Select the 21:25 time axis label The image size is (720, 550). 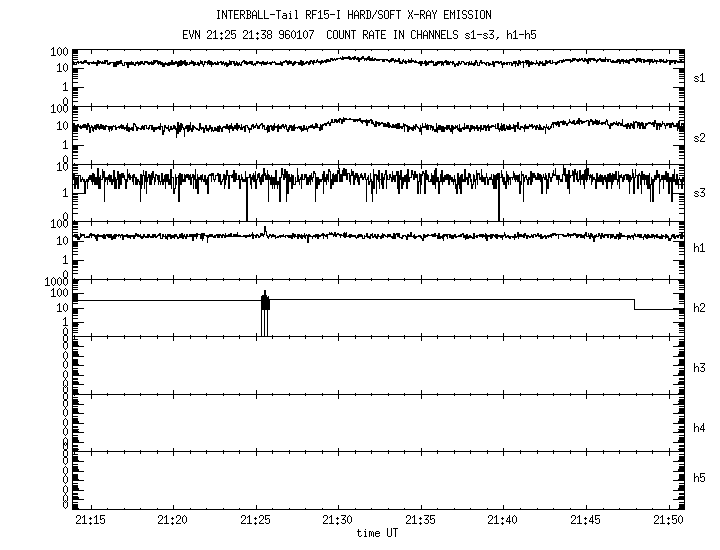256,521
